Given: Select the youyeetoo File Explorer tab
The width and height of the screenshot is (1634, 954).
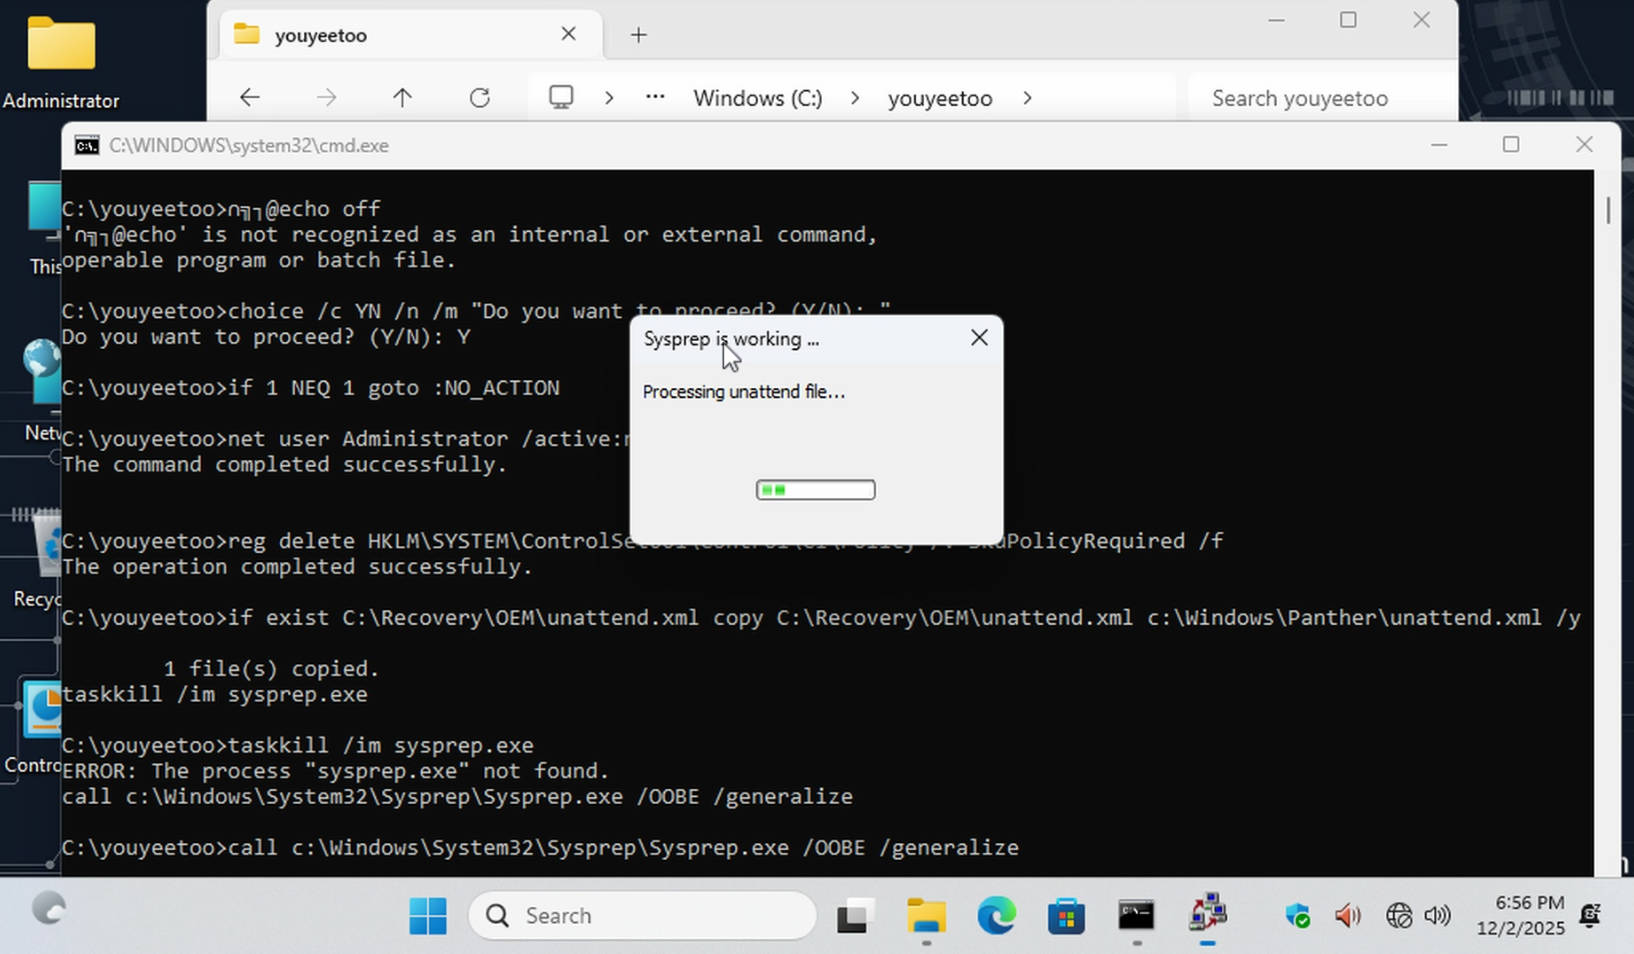Looking at the screenshot, I should 400,35.
